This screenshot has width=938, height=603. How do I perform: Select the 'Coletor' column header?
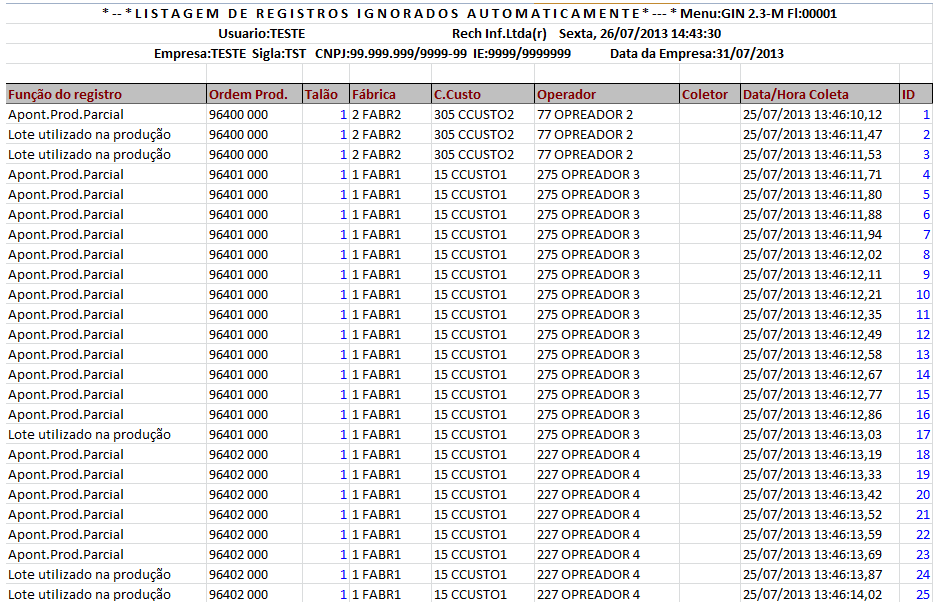[709, 95]
